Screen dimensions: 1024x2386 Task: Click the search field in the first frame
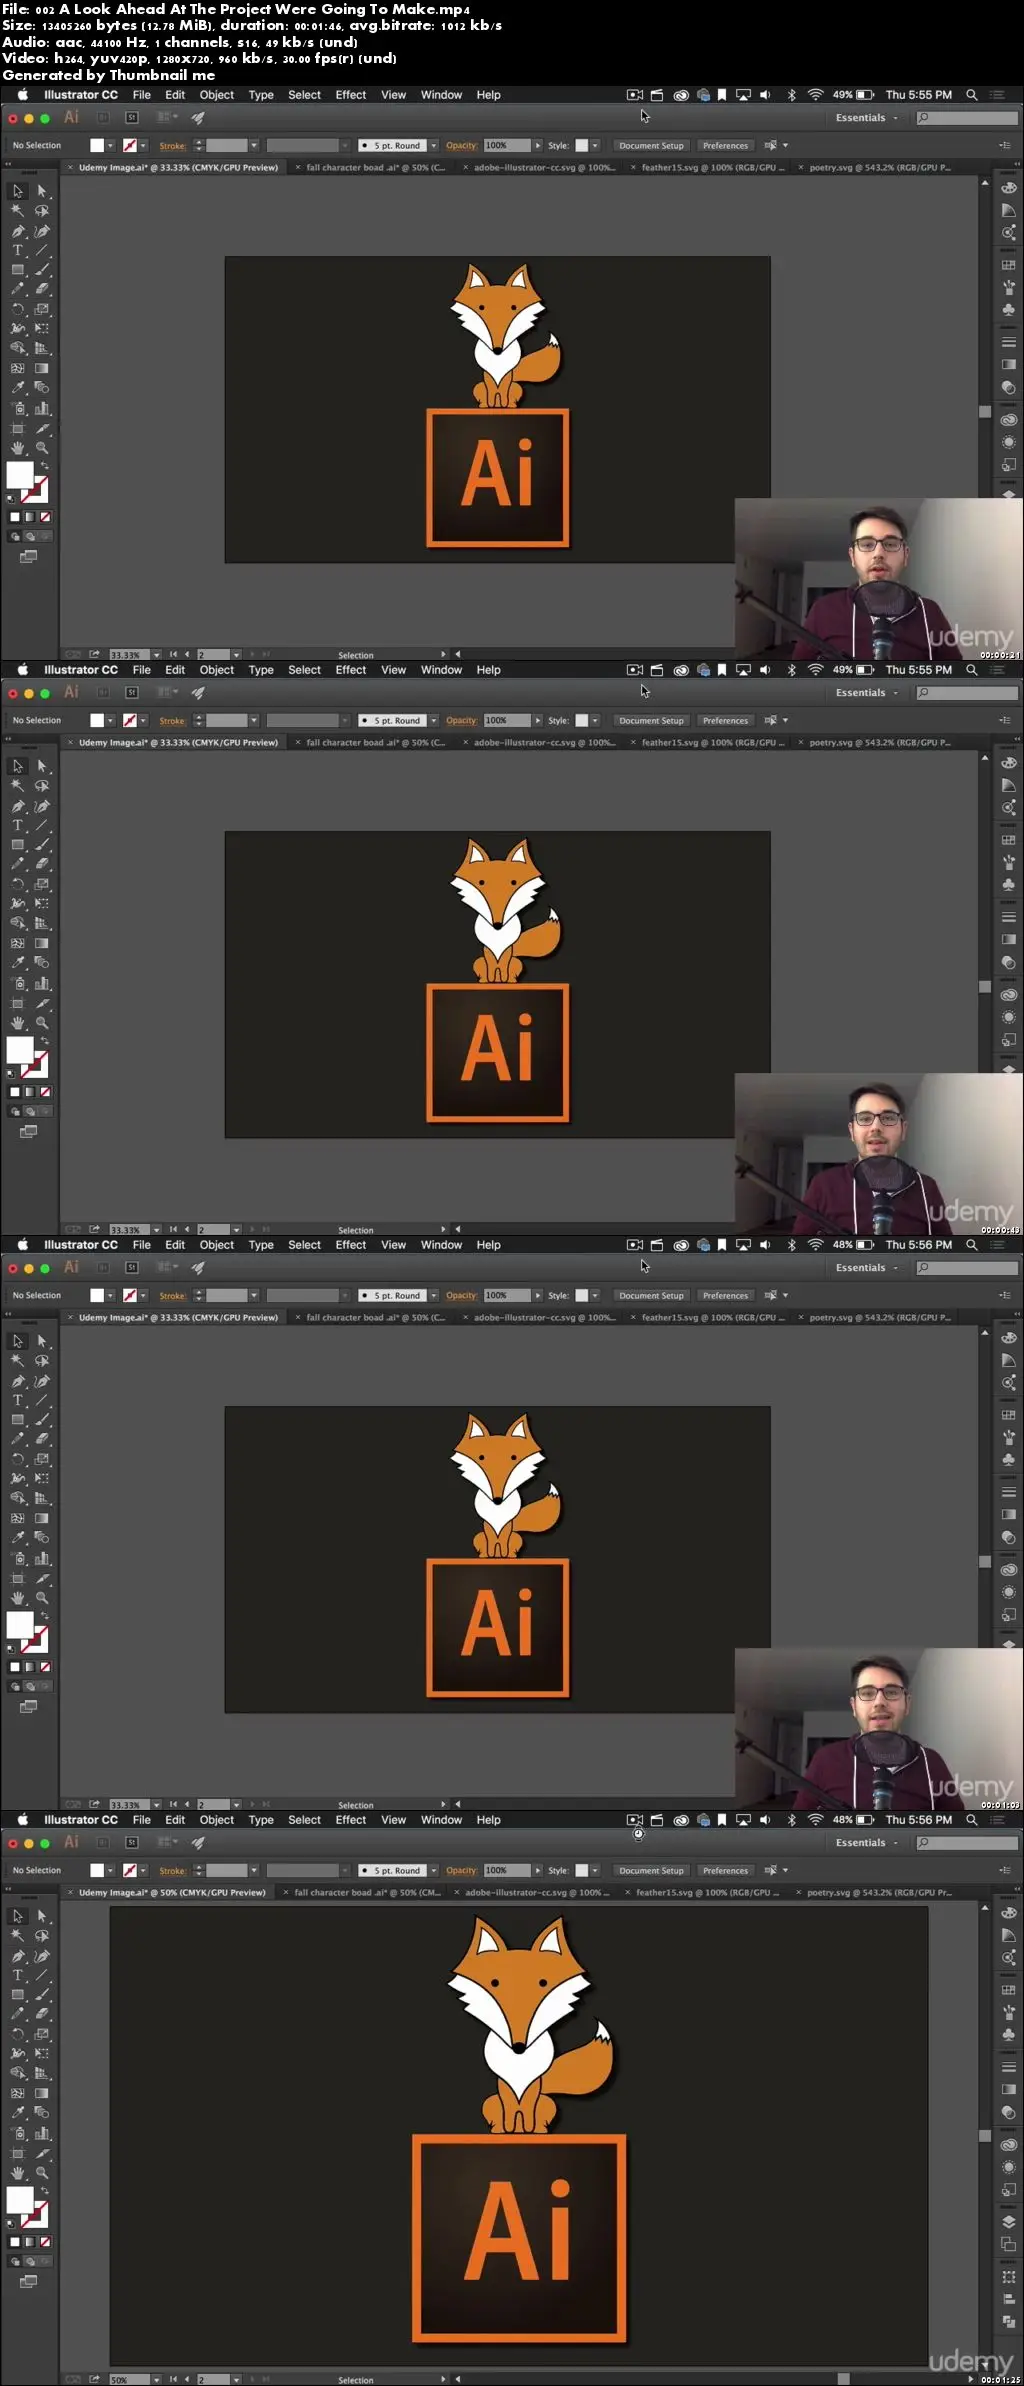coord(967,118)
